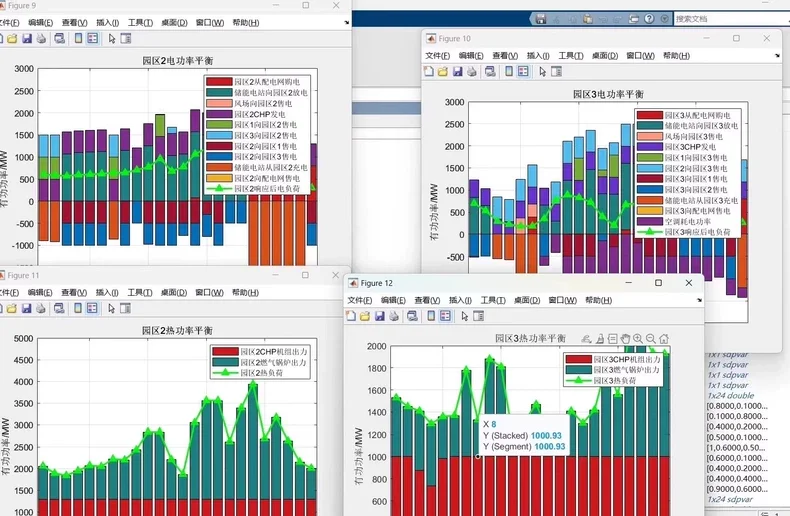Focus the 搜索文档 search field
This screenshot has height=516, width=790.
coord(732,19)
